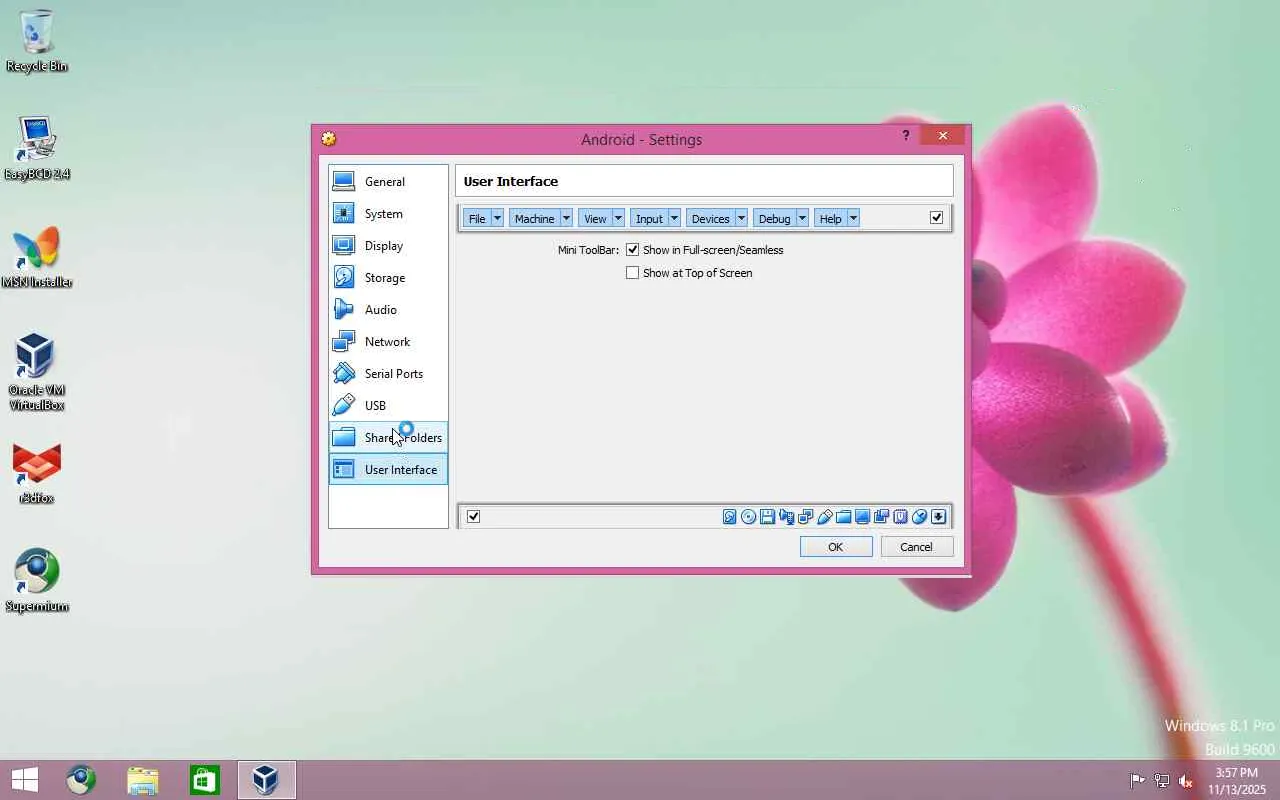Click the keyboard host-key arrow indicator
This screenshot has height=800, width=1280.
(938, 517)
